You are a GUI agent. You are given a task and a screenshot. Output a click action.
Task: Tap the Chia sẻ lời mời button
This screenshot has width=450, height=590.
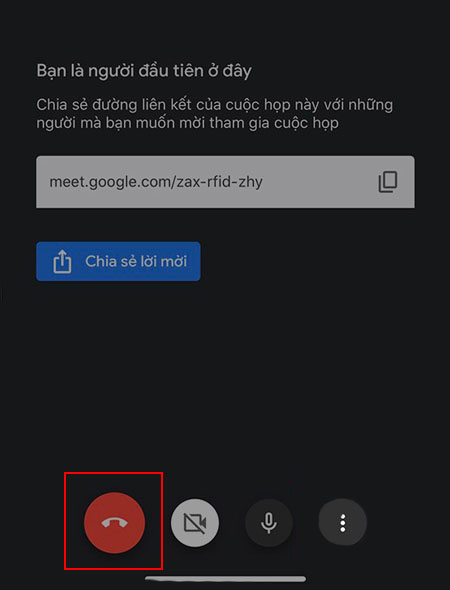pos(118,261)
